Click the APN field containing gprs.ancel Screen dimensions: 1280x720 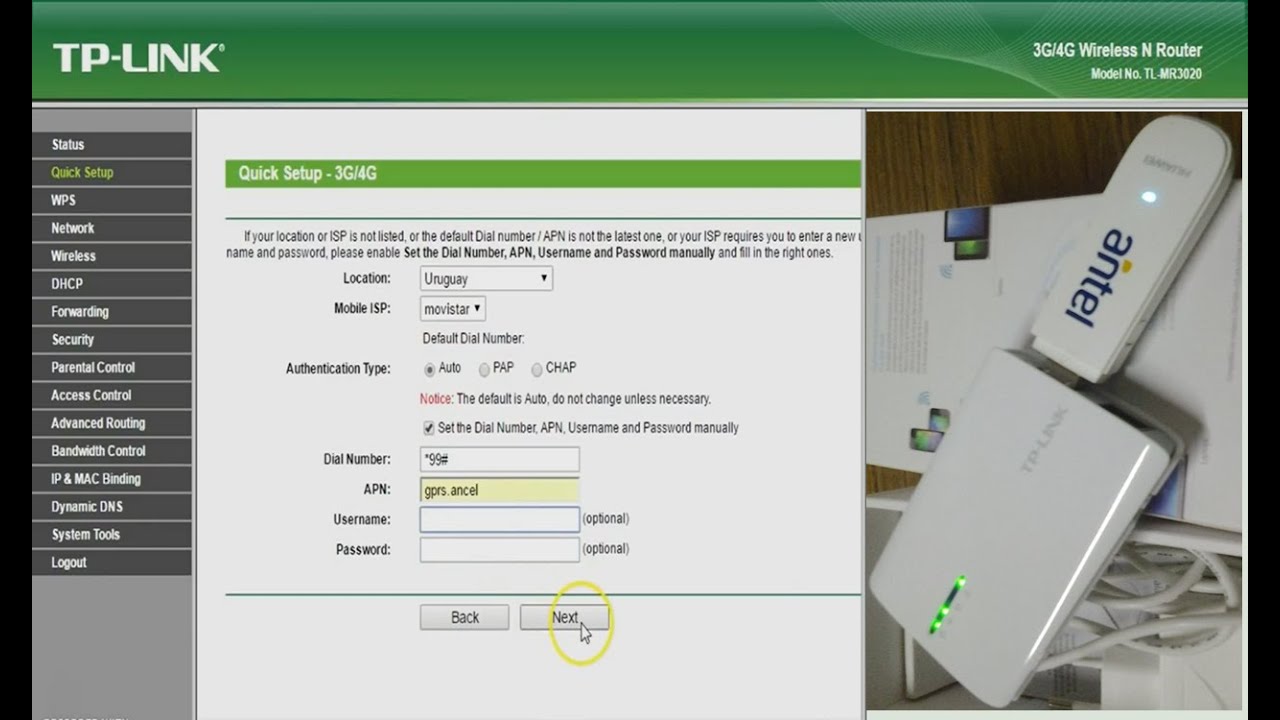coord(499,490)
